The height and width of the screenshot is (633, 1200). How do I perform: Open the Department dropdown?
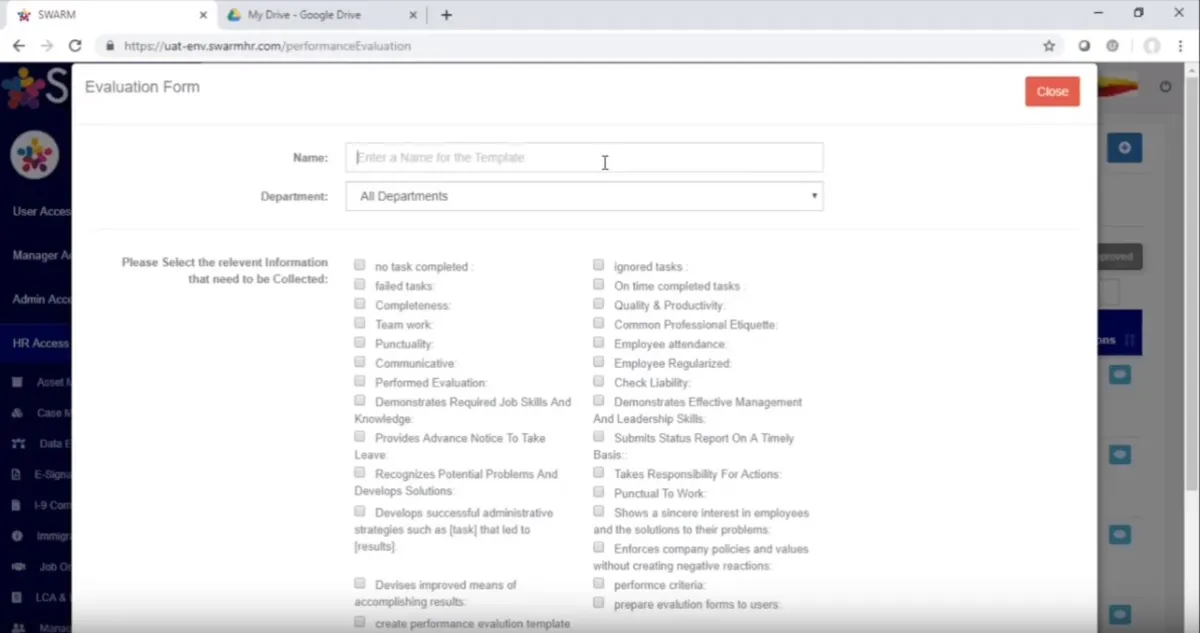(x=585, y=196)
